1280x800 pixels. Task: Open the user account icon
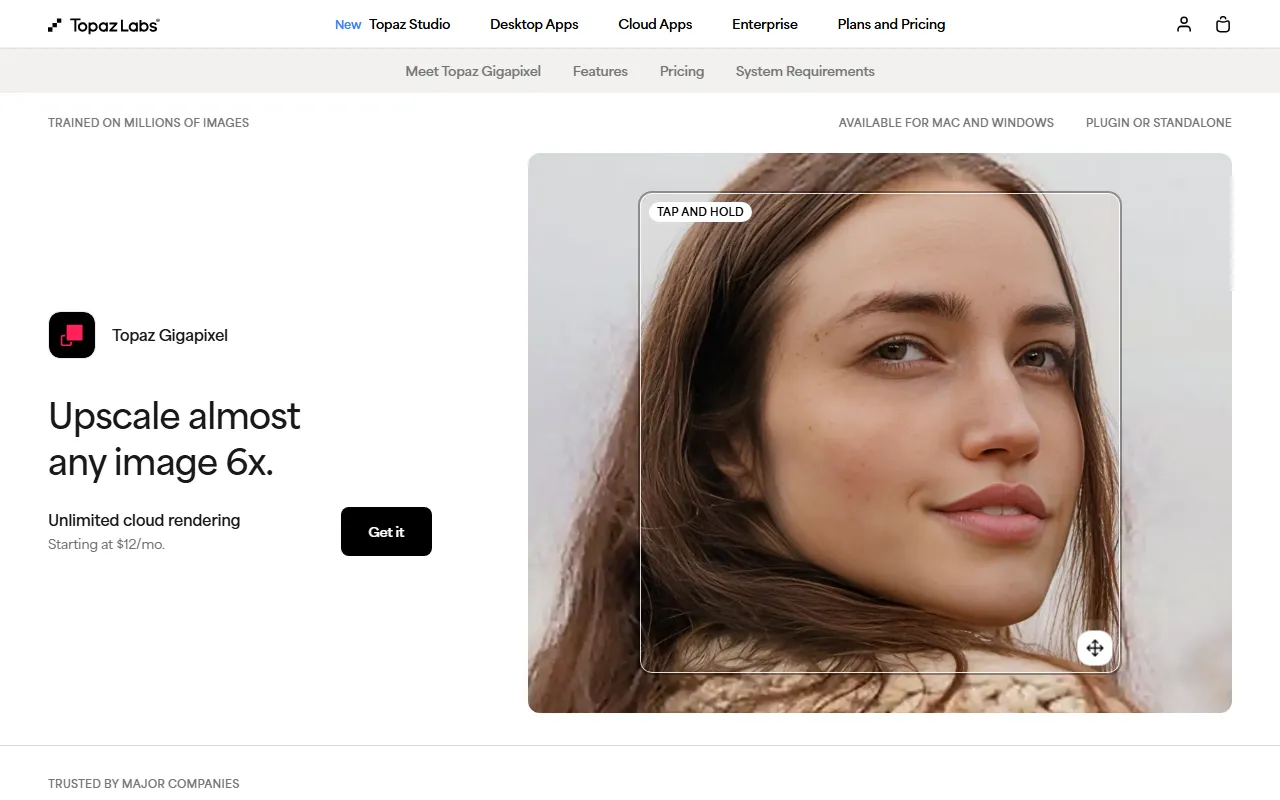click(1184, 24)
